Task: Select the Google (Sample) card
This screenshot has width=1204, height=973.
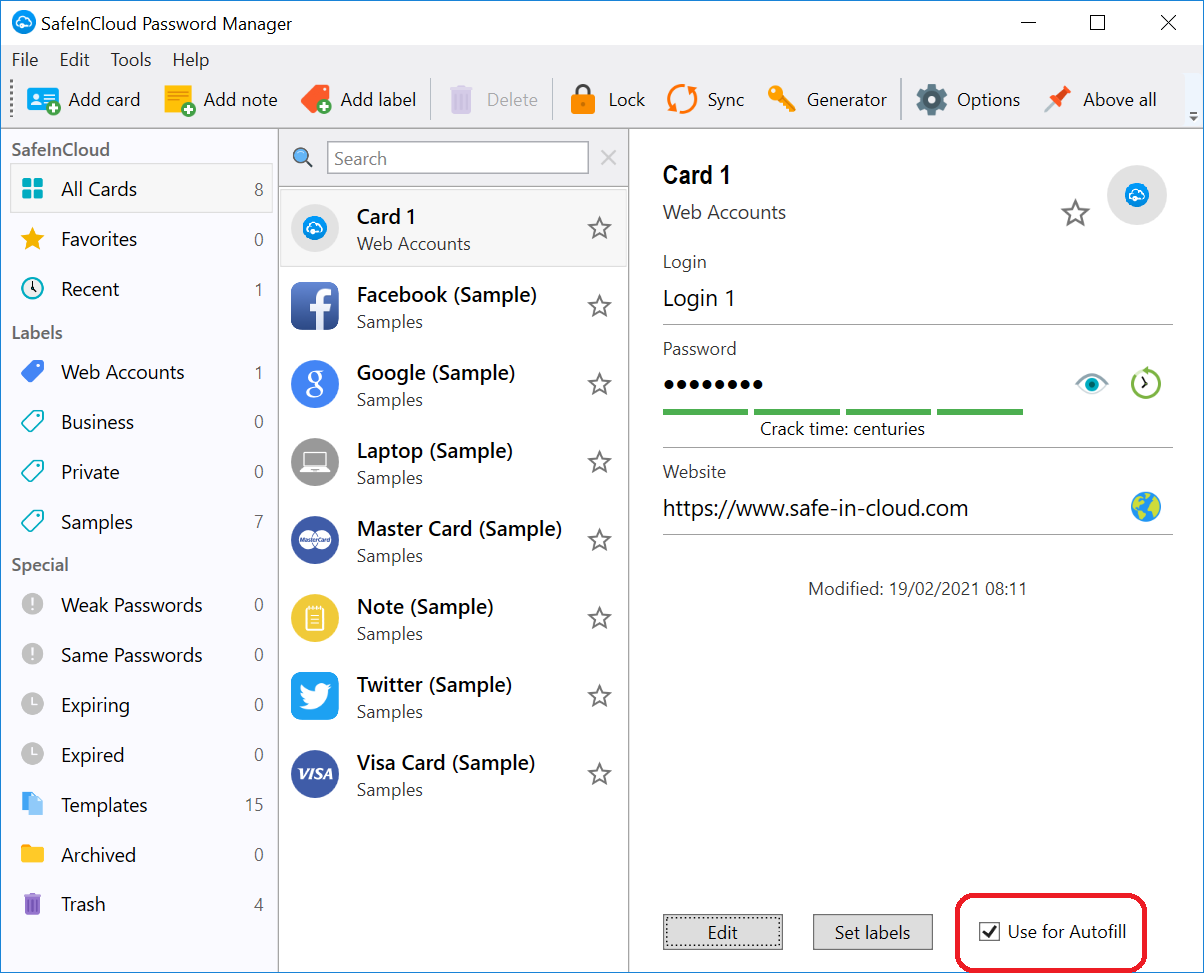Action: [453, 384]
